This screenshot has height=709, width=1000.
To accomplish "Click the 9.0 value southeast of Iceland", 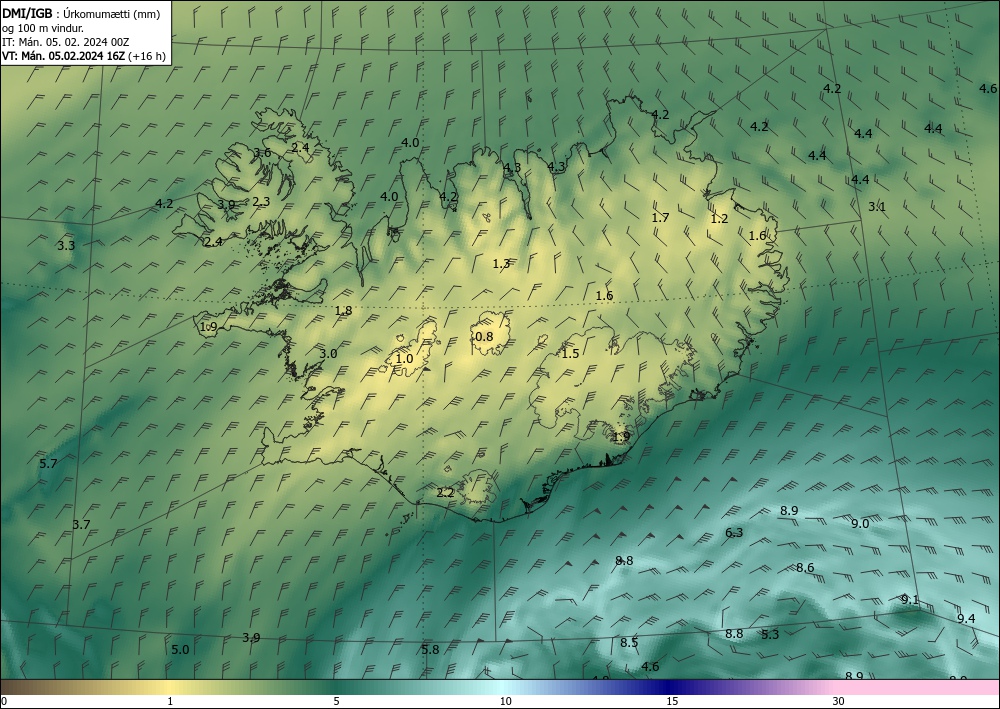I will point(860,523).
